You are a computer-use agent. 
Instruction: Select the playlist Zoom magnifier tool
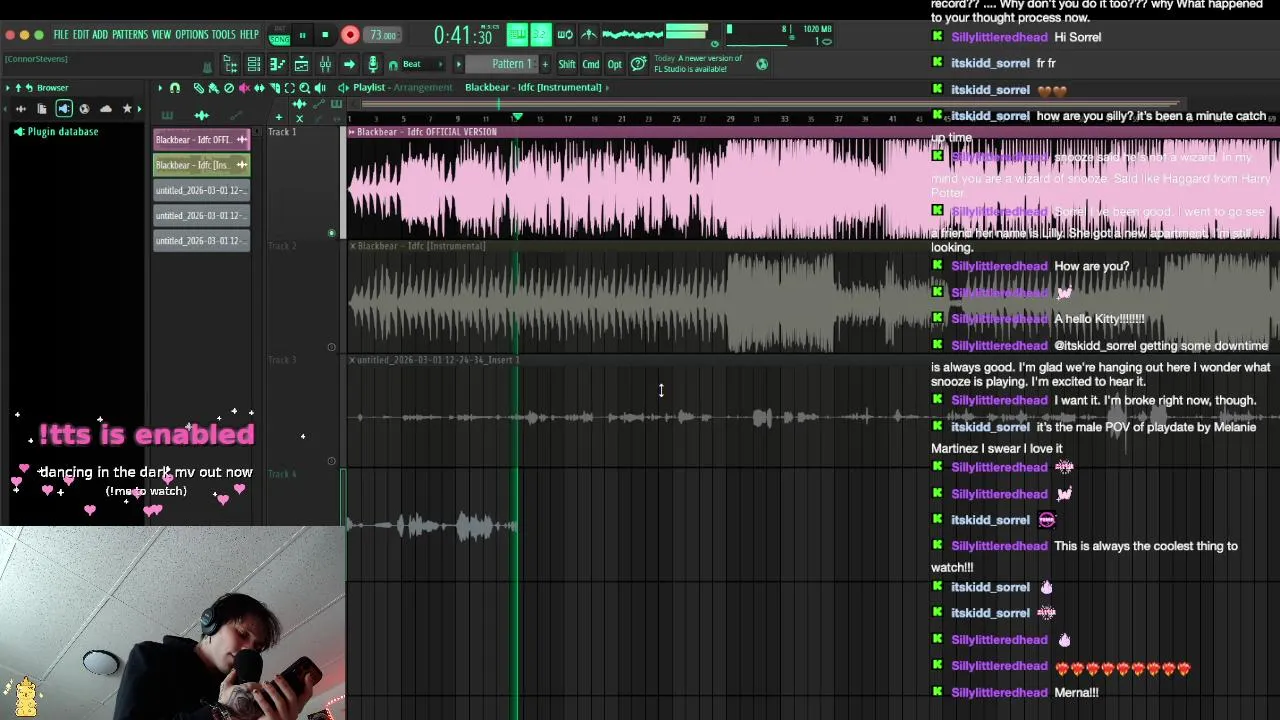pyautogui.click(x=304, y=87)
